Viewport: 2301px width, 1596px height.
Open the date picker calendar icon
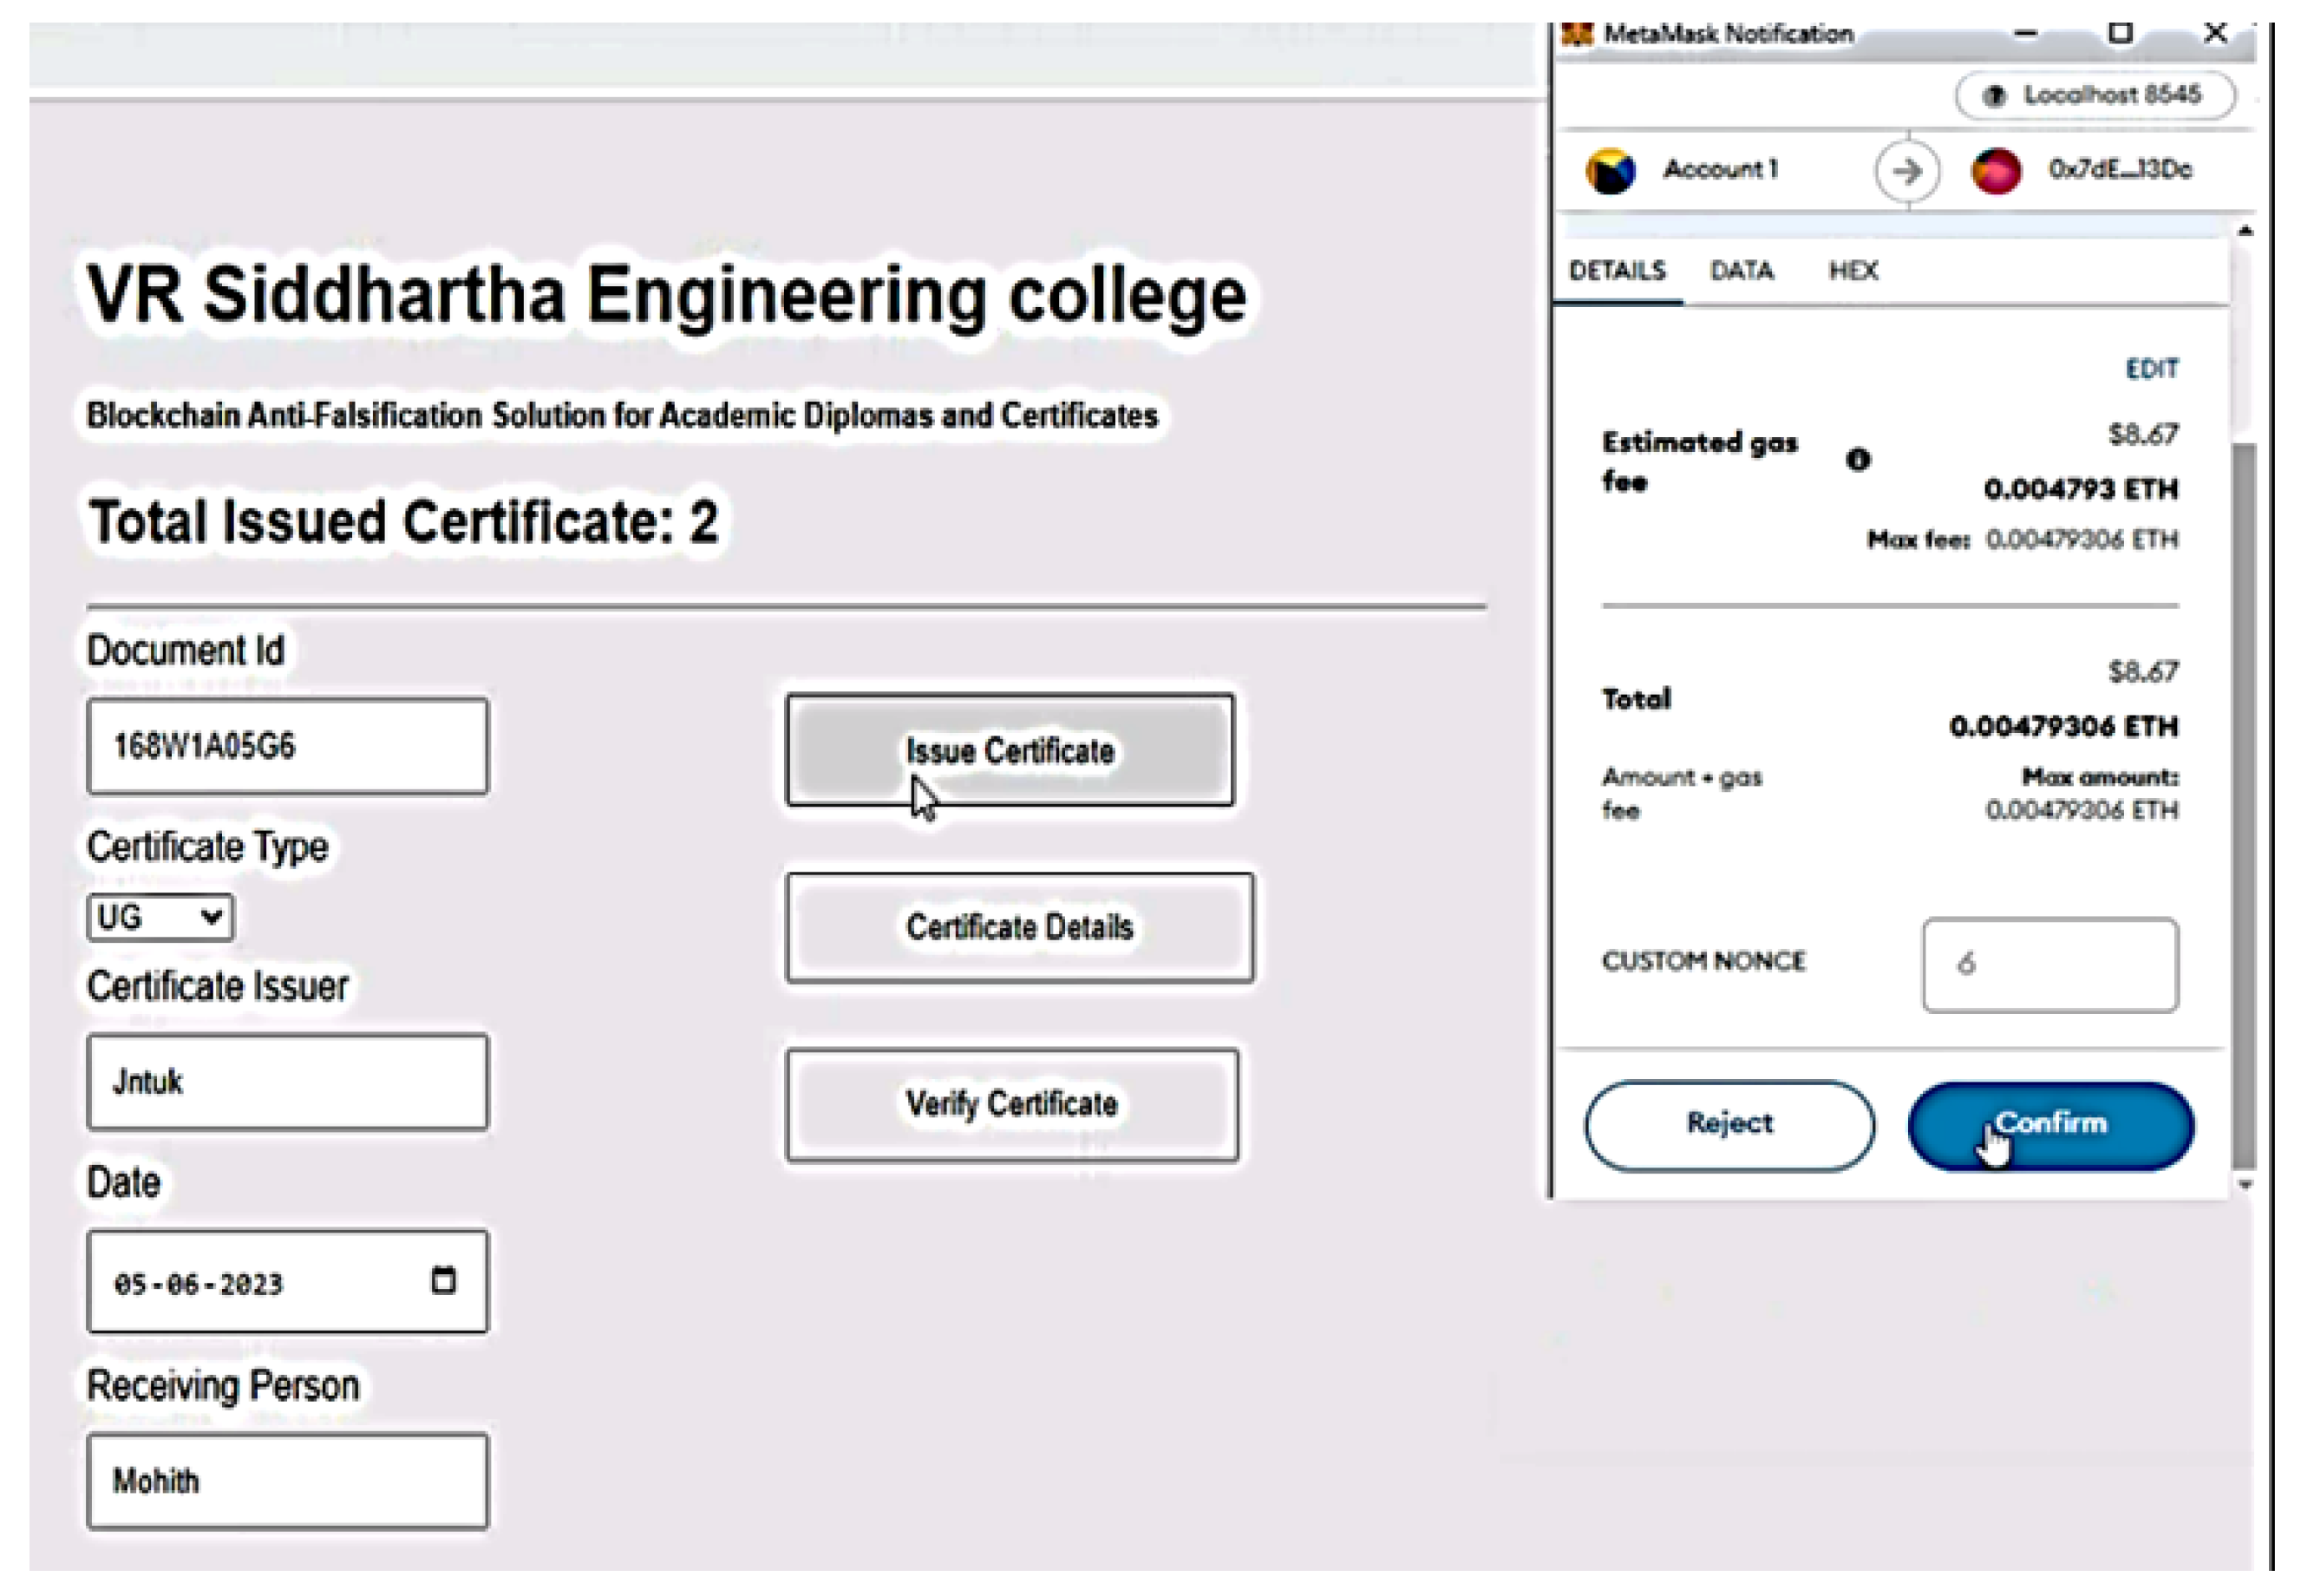(443, 1279)
